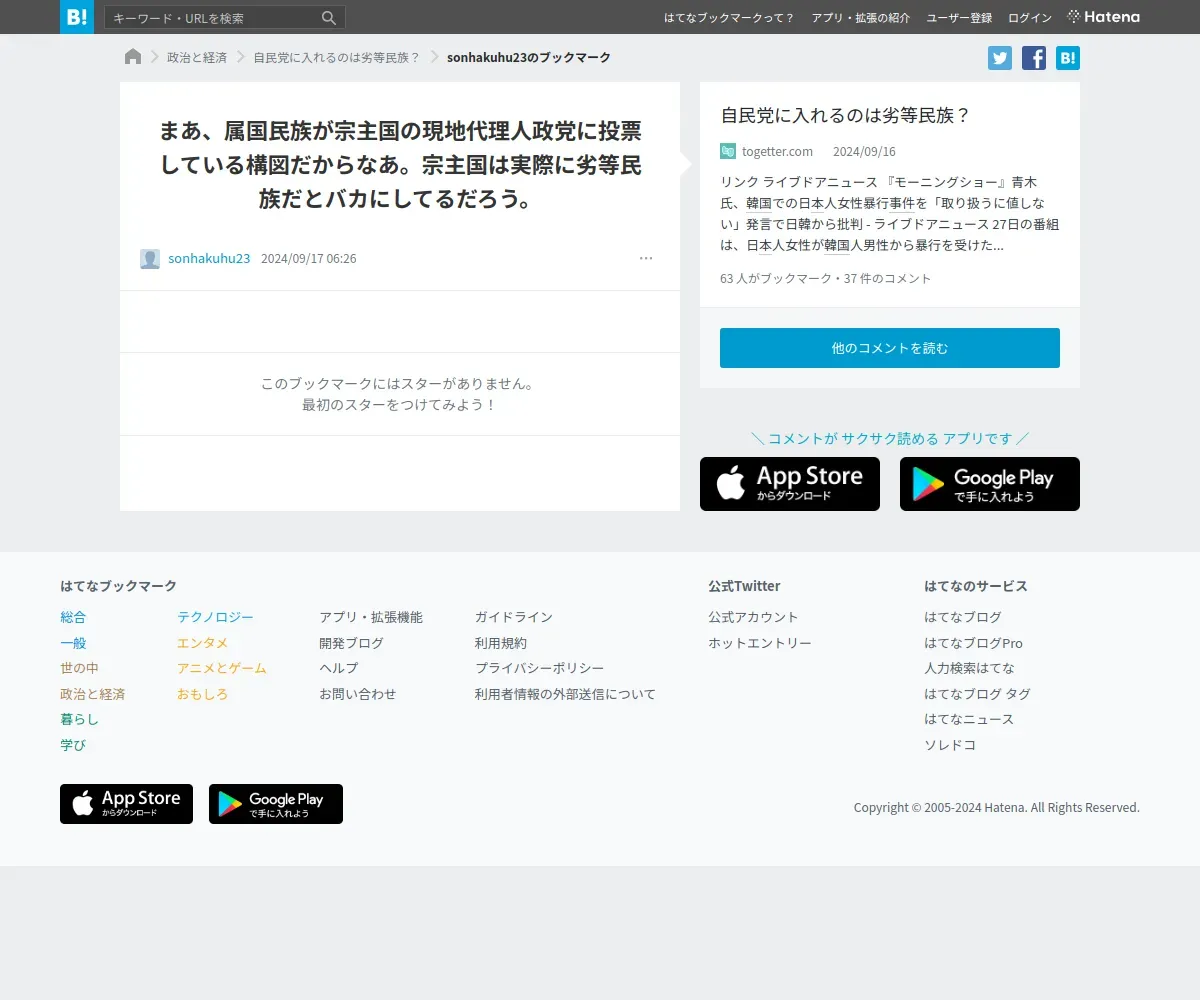Open Google Play badge under app promo

990,484
